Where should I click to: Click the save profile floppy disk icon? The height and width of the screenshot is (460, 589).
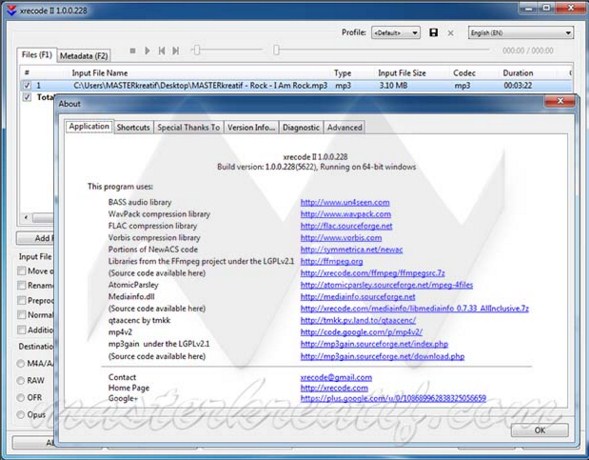point(433,33)
